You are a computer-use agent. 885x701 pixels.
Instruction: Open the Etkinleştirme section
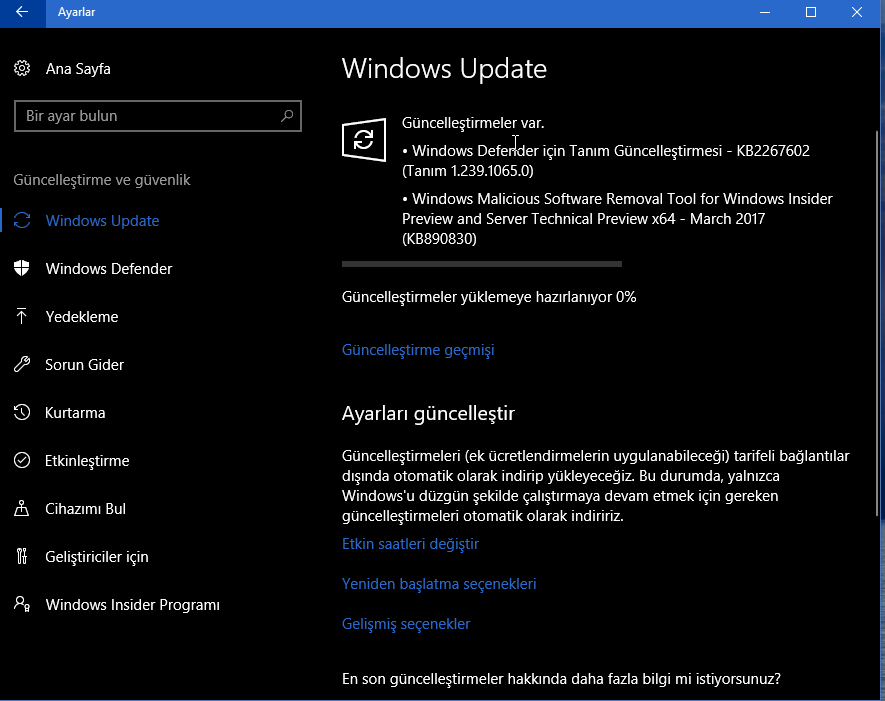(x=87, y=461)
